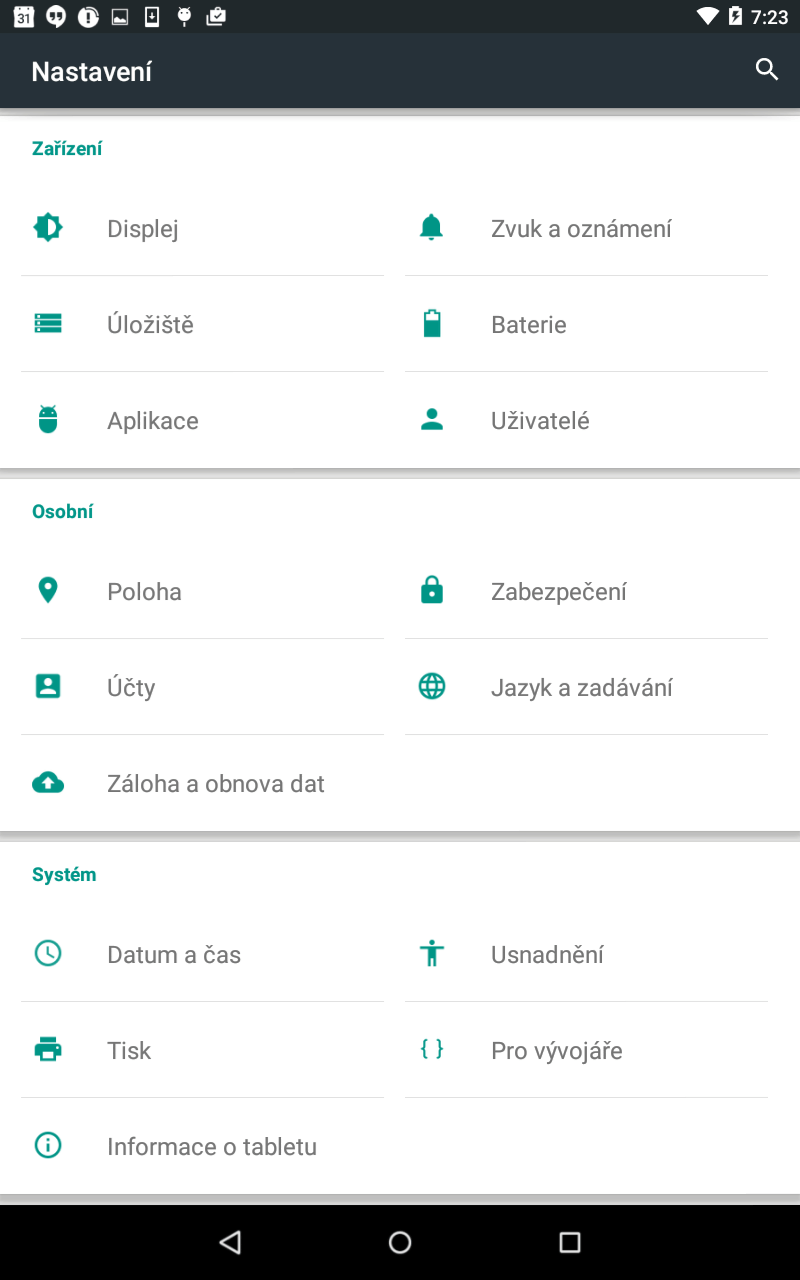This screenshot has height=1280, width=800.
Task: Tap the Android back navigation button
Action: pyautogui.click(x=230, y=1242)
